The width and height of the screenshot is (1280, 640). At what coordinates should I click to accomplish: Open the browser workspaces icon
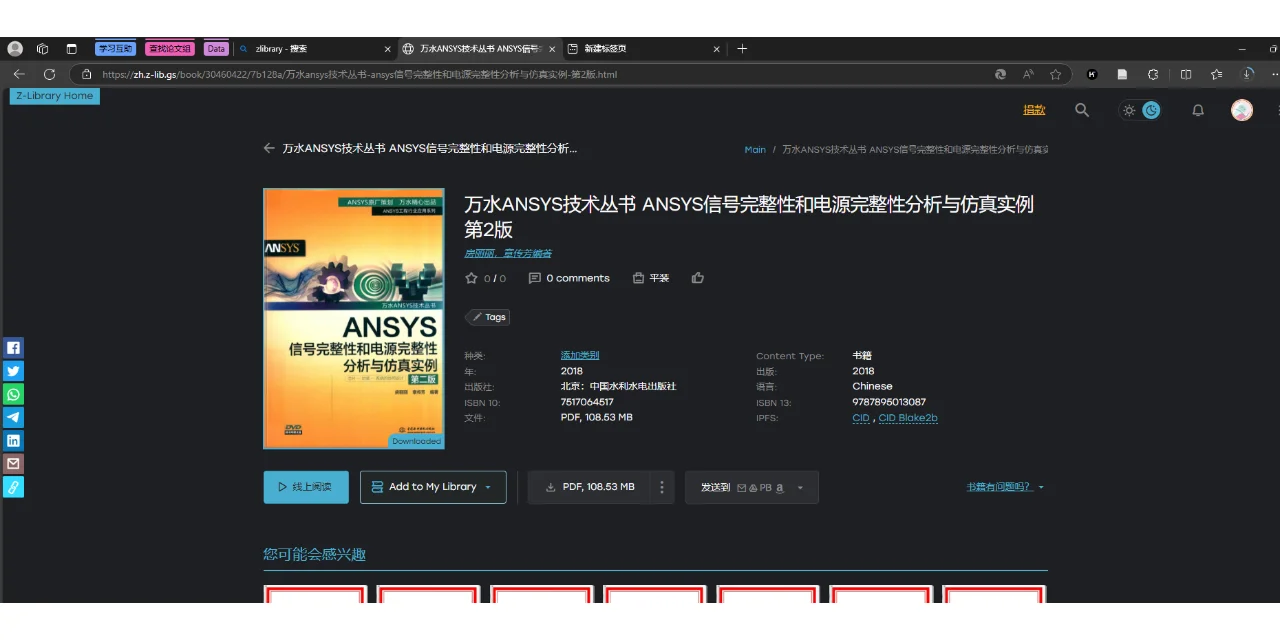(42, 48)
